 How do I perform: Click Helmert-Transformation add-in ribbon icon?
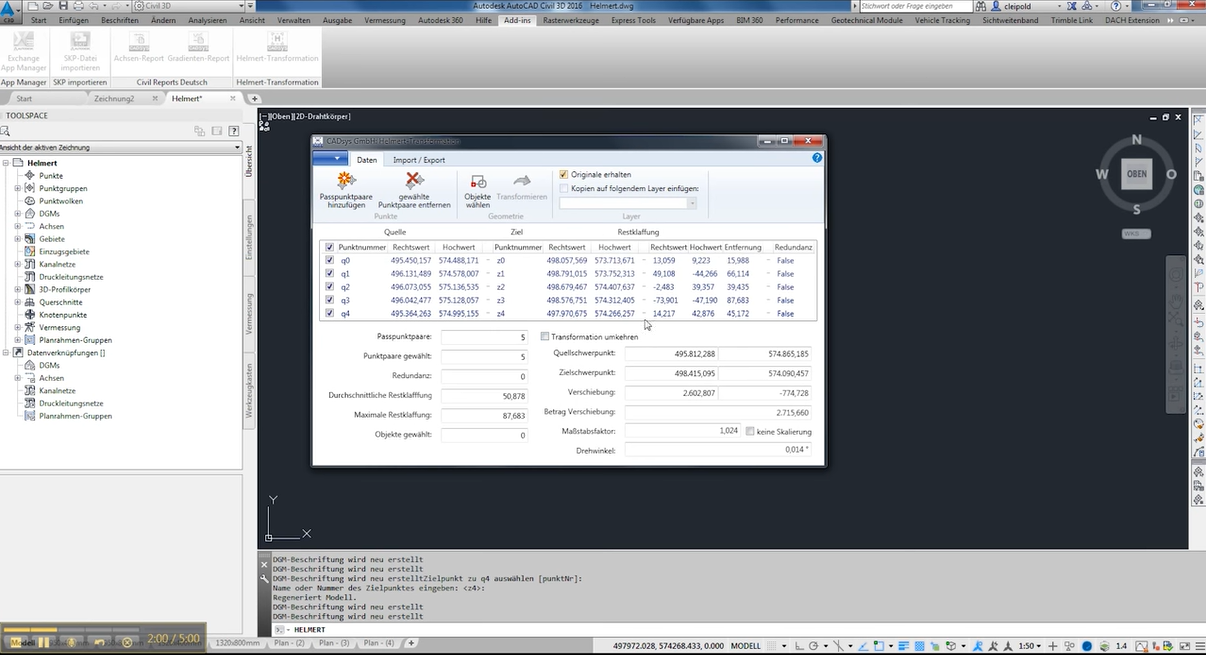[x=278, y=42]
